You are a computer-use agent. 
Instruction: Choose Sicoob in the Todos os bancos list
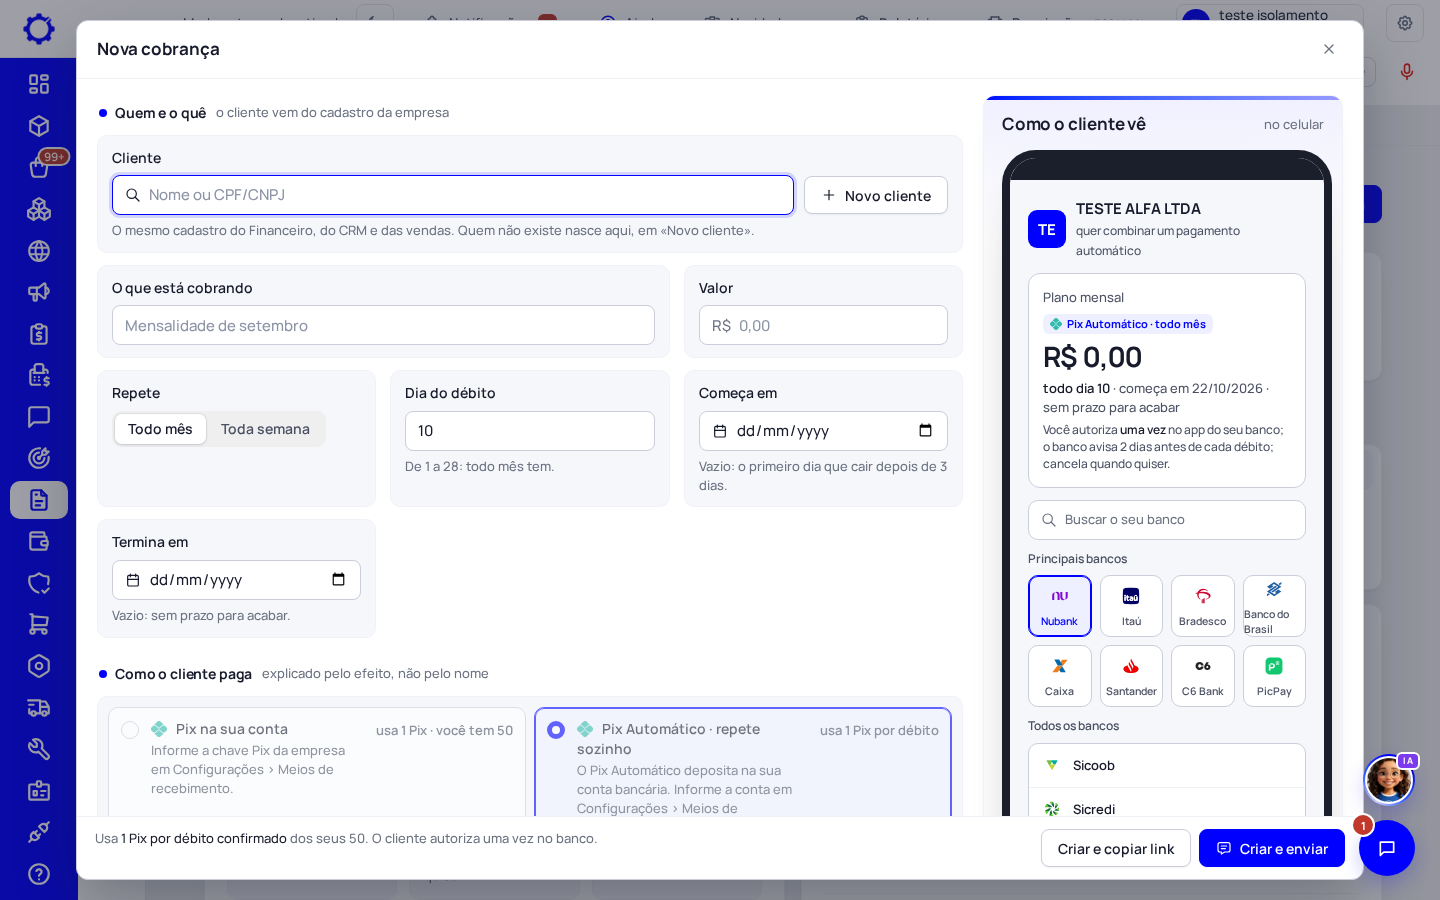click(x=1167, y=765)
